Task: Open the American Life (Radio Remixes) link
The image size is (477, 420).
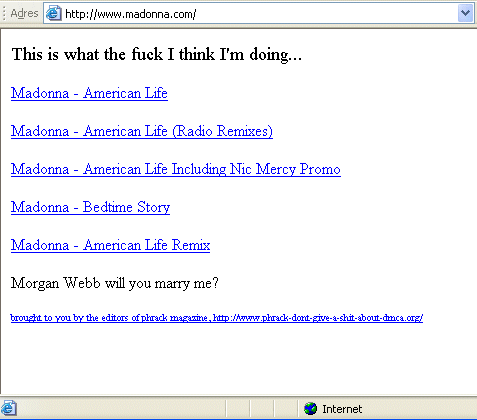Action: point(142,131)
